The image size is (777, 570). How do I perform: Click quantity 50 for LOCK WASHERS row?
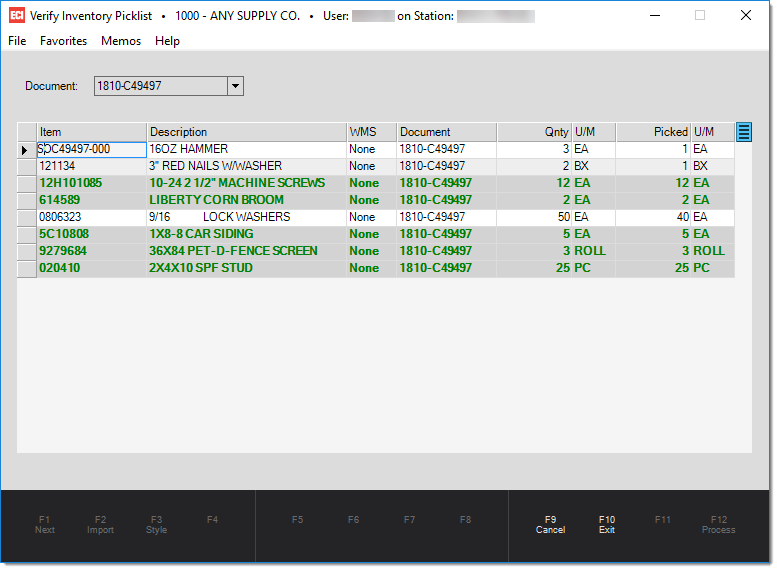535,217
